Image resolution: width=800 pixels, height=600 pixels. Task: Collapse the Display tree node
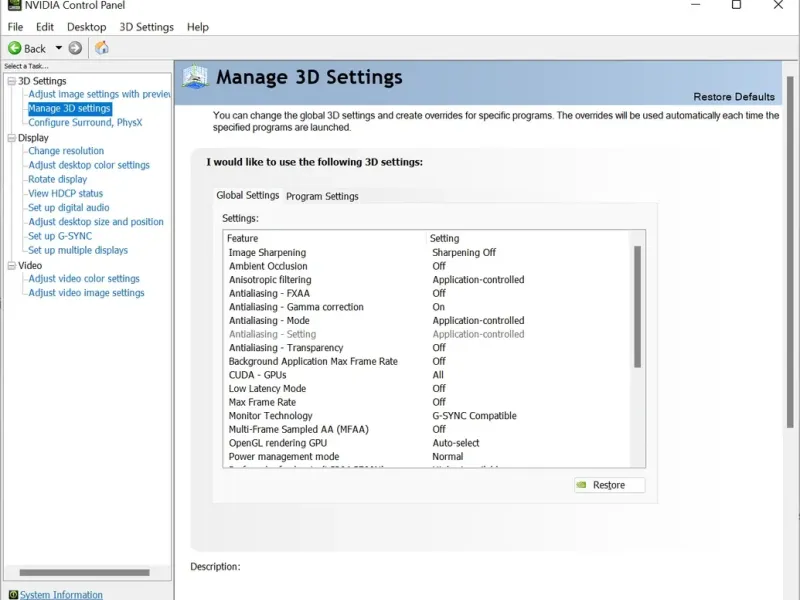tap(11, 138)
